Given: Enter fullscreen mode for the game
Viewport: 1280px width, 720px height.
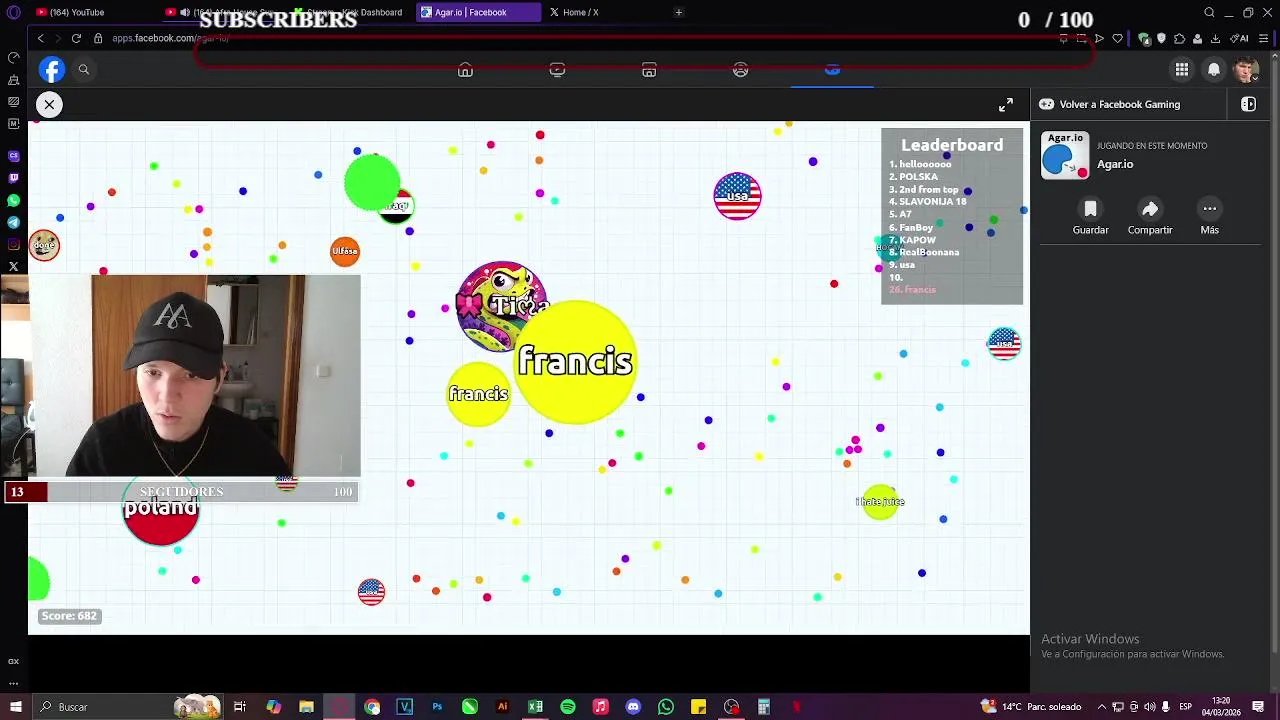Looking at the screenshot, I should click(x=1006, y=104).
